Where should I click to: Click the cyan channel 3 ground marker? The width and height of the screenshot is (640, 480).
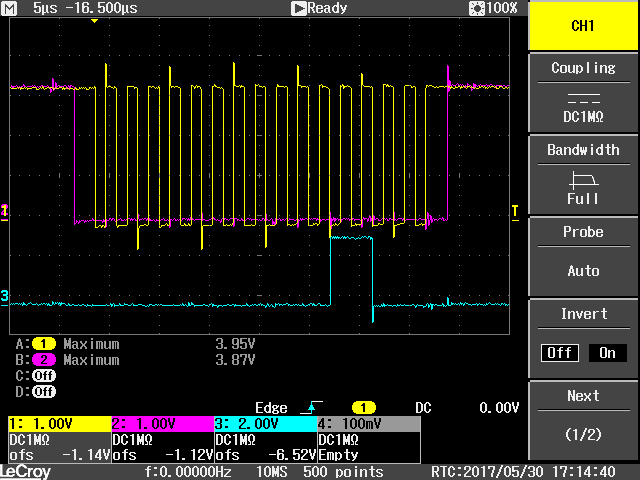pos(4,297)
